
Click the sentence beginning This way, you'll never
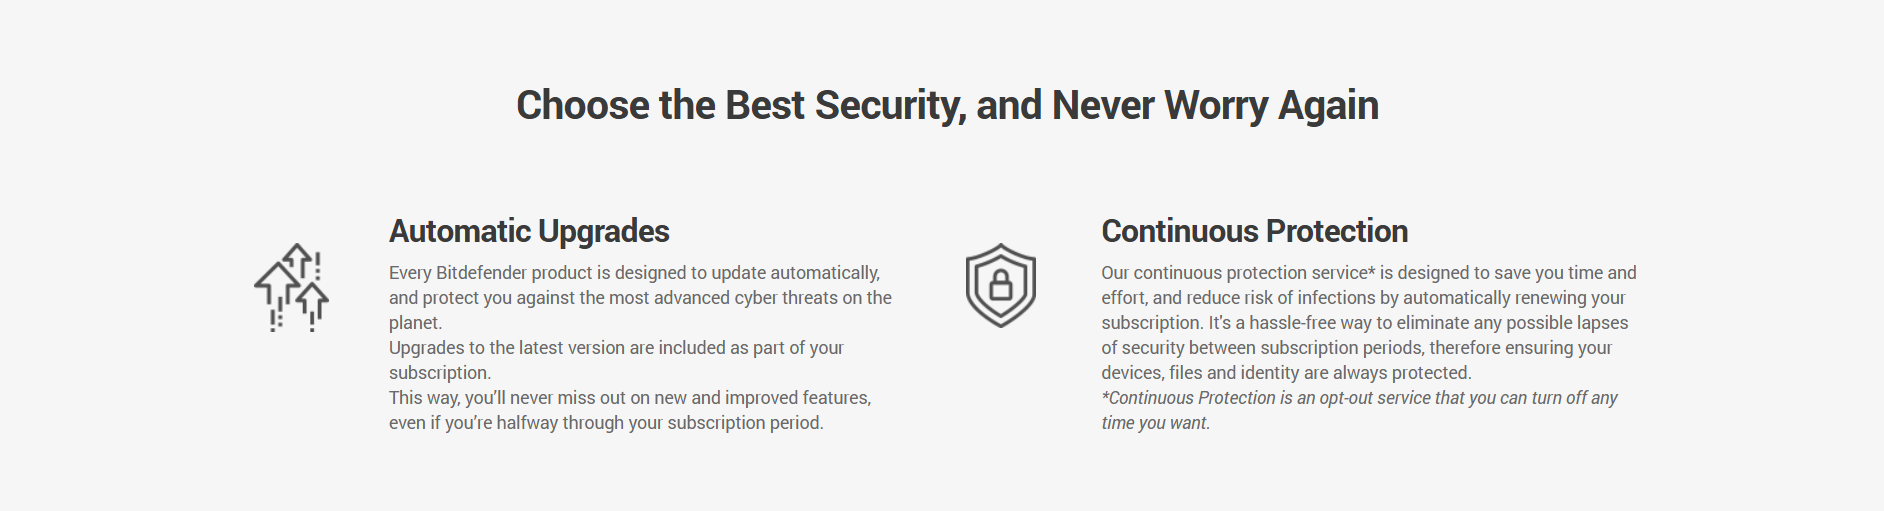pyautogui.click(x=630, y=410)
